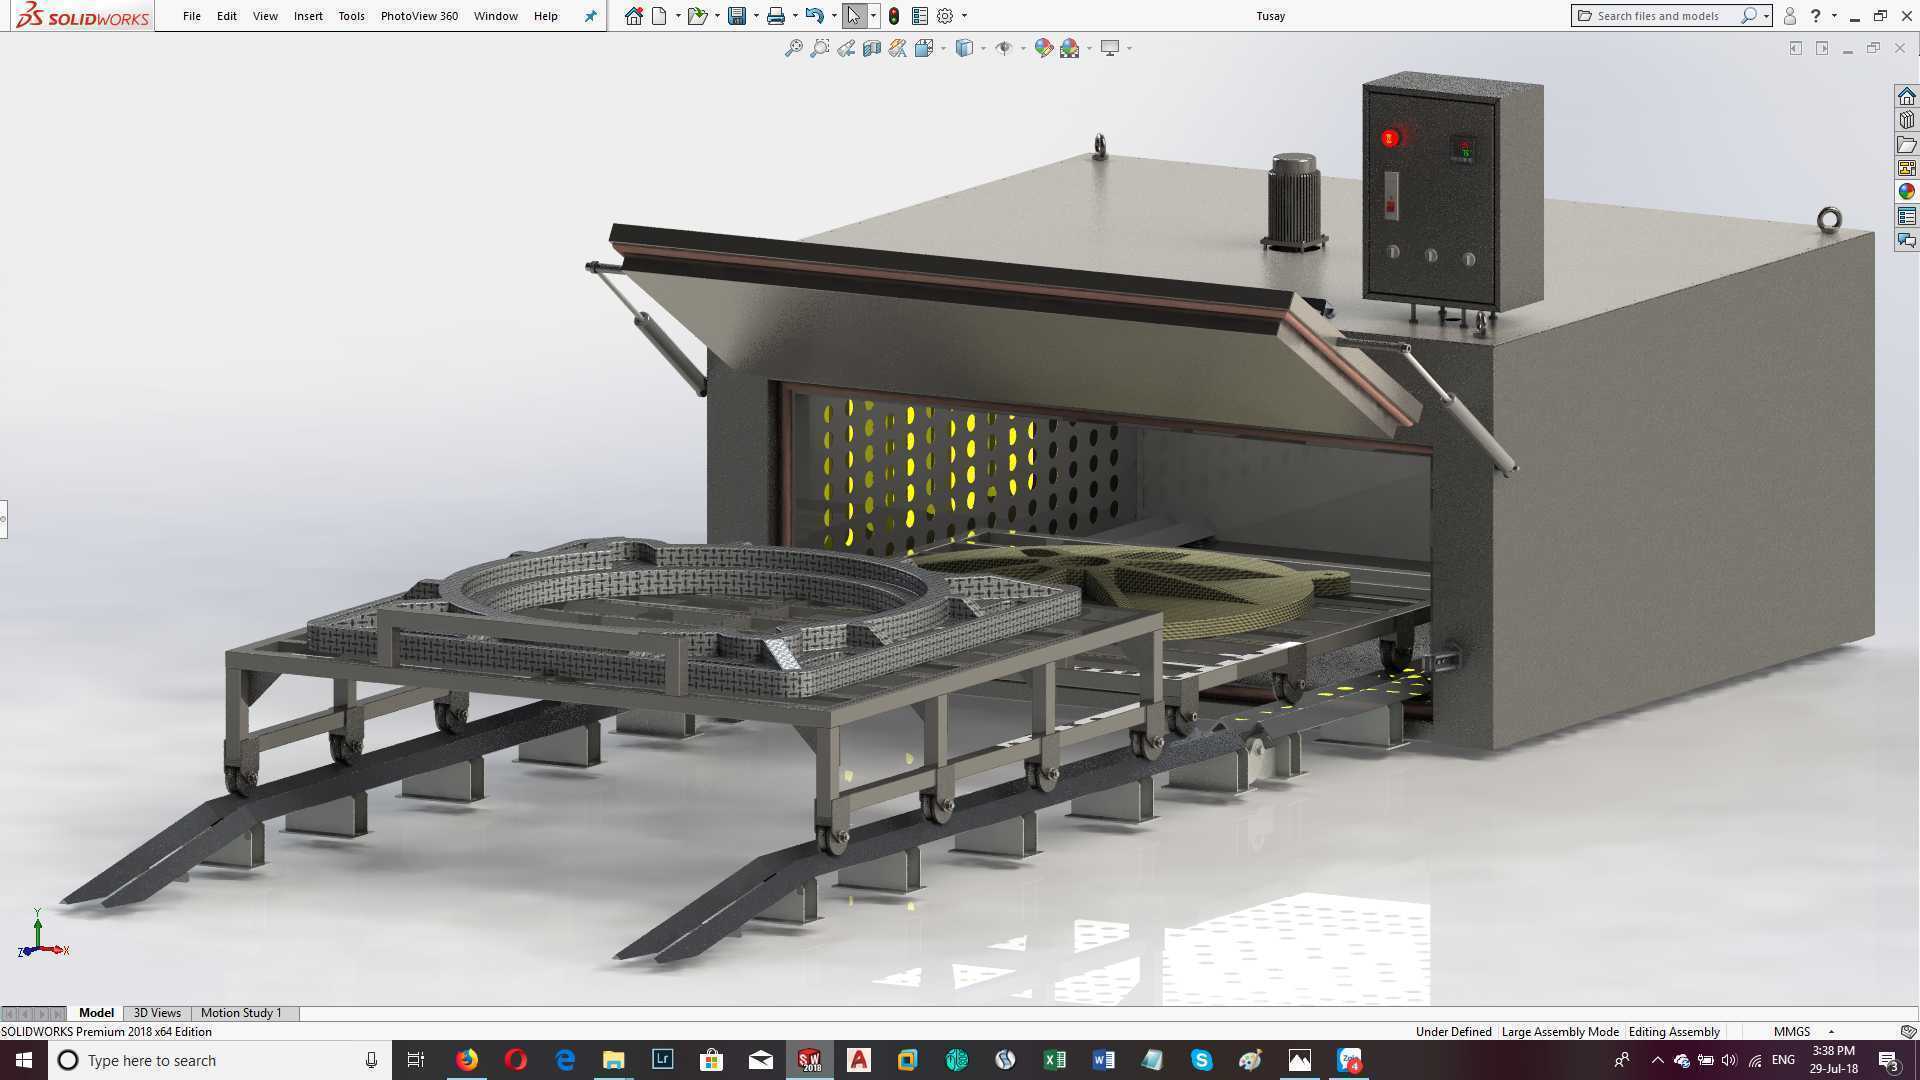Expand the Display Style dropdown arrow

pos(983,48)
